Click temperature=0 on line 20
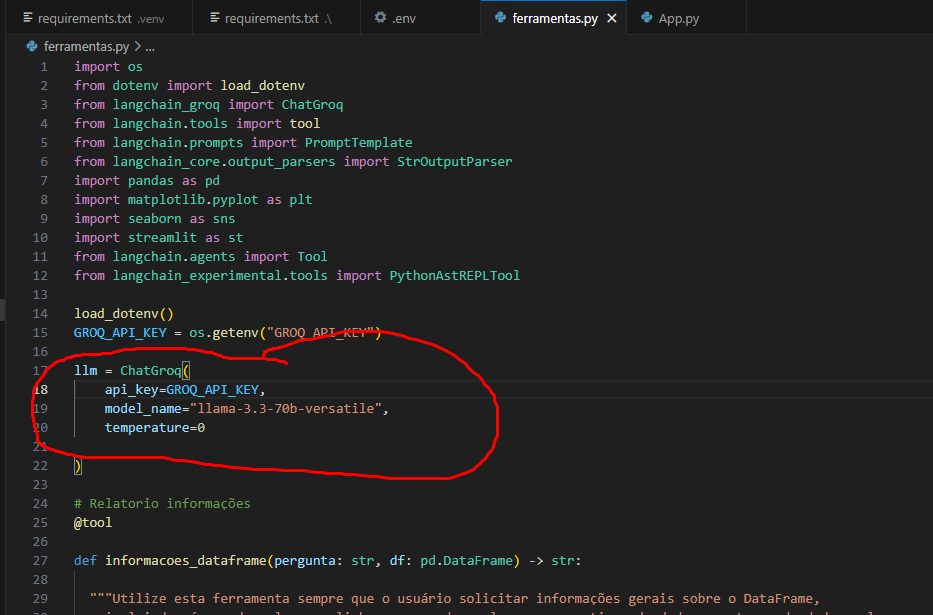Viewport: 933px width, 615px height. 155,428
